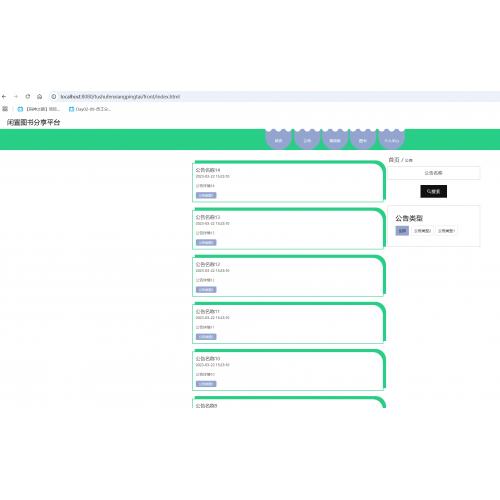Viewport: 500px width, 500px height.
Task: Open the first bookmark in the bookmarks bar
Action: (x=39, y=109)
